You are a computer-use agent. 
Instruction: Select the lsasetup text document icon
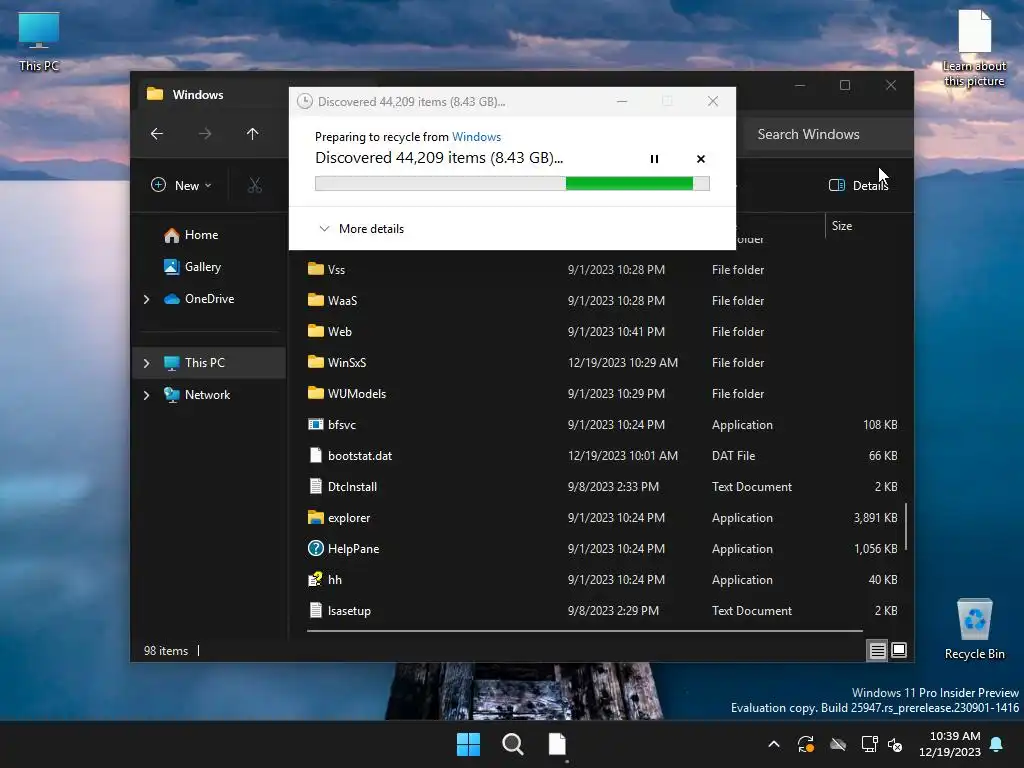pos(316,611)
